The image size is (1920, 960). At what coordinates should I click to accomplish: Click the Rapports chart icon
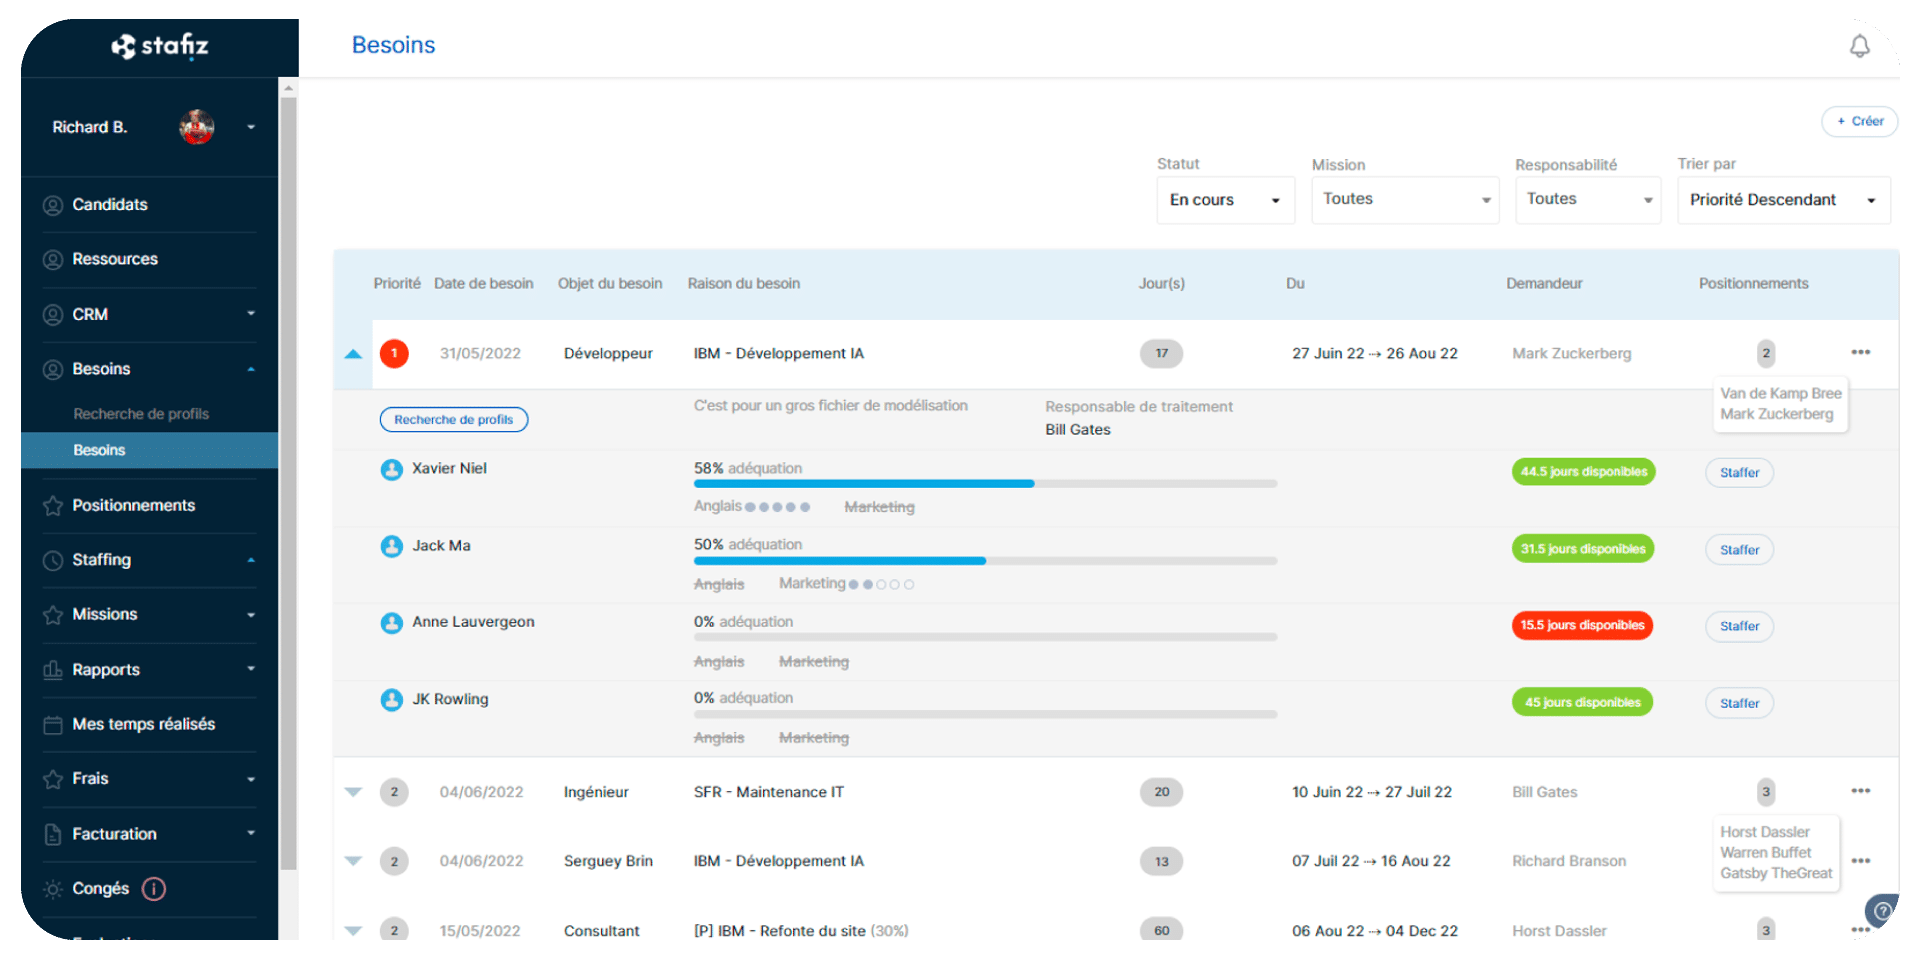[53, 670]
